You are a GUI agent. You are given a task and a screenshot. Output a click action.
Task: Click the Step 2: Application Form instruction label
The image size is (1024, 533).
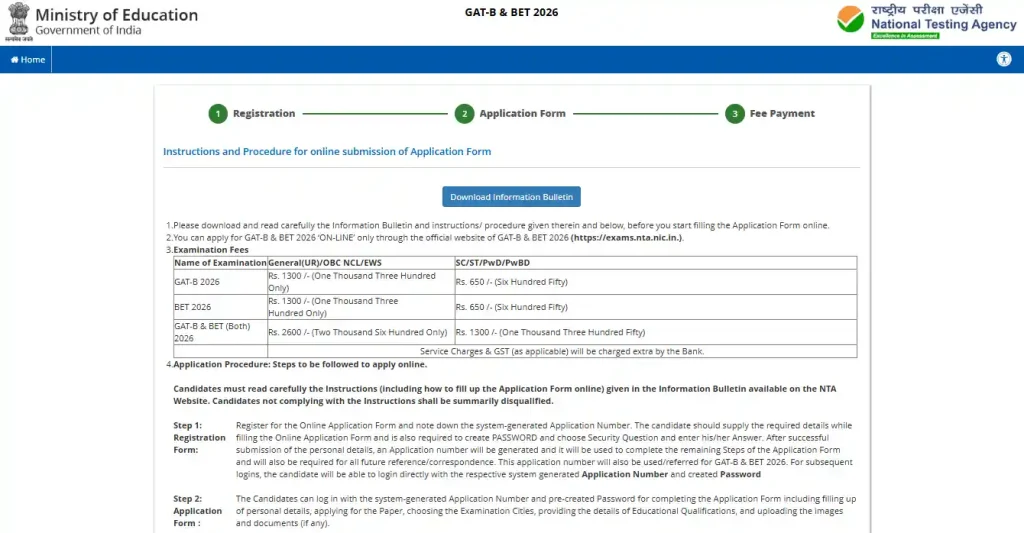[x=198, y=510]
